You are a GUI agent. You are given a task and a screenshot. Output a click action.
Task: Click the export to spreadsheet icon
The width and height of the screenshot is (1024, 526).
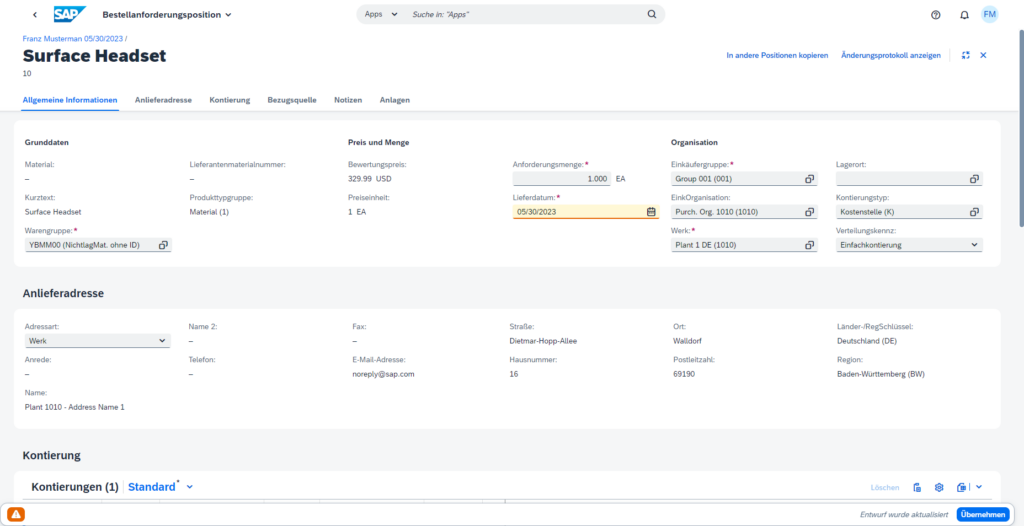tap(961, 487)
